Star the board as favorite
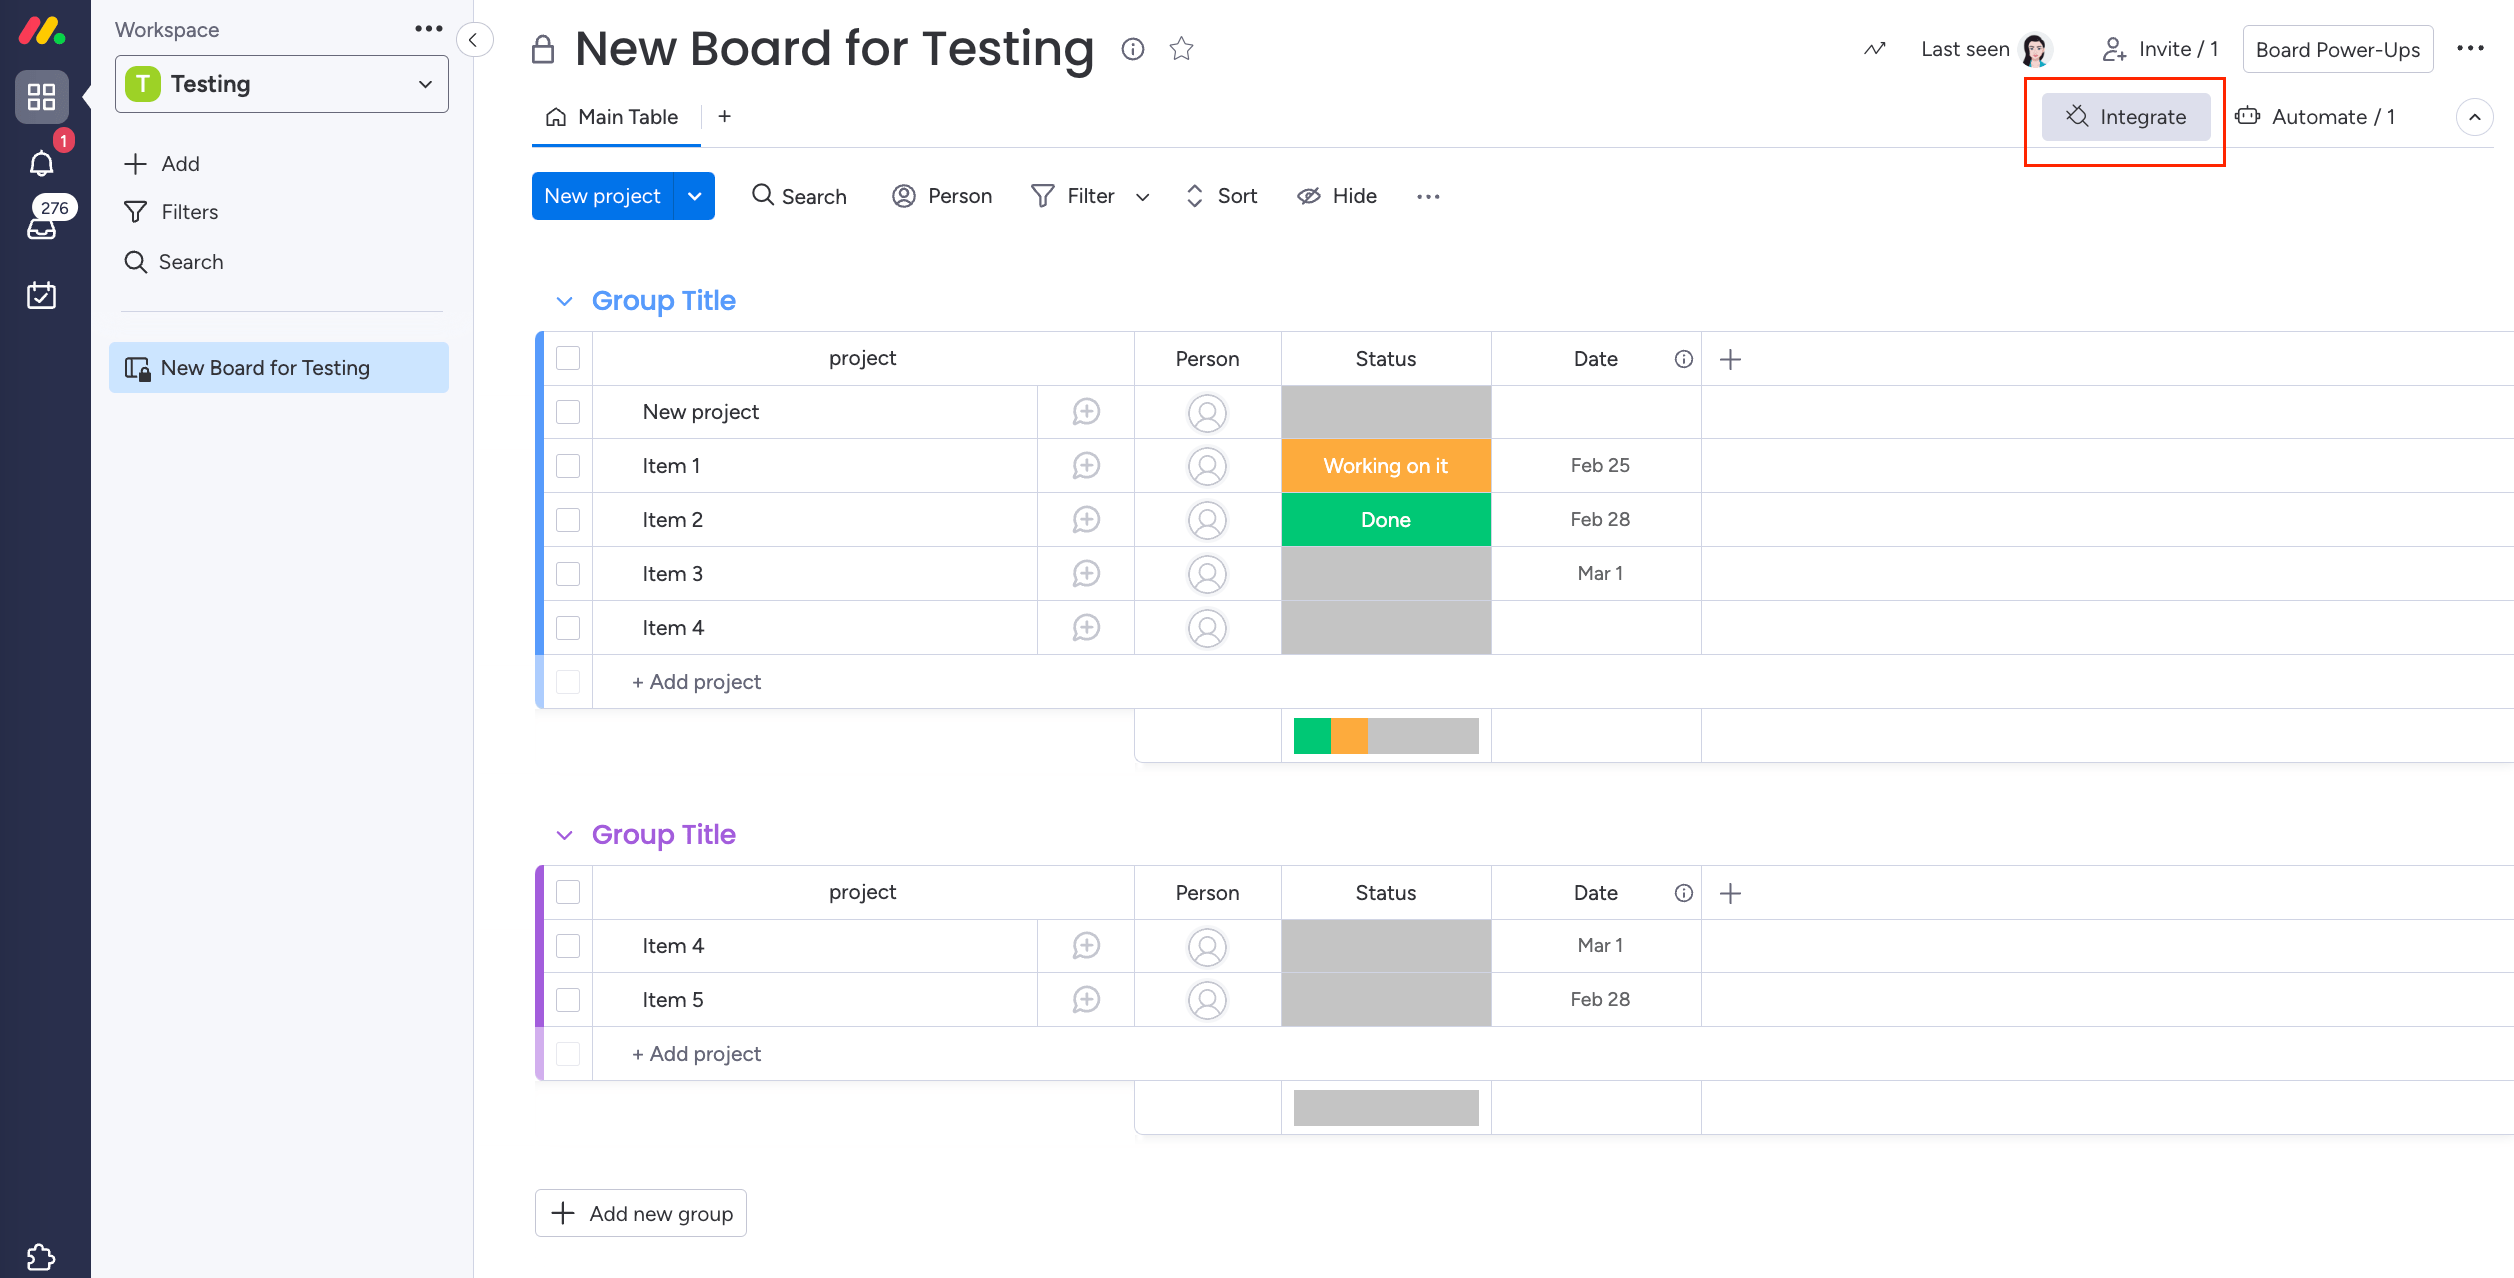The image size is (2514, 1278). click(x=1181, y=49)
